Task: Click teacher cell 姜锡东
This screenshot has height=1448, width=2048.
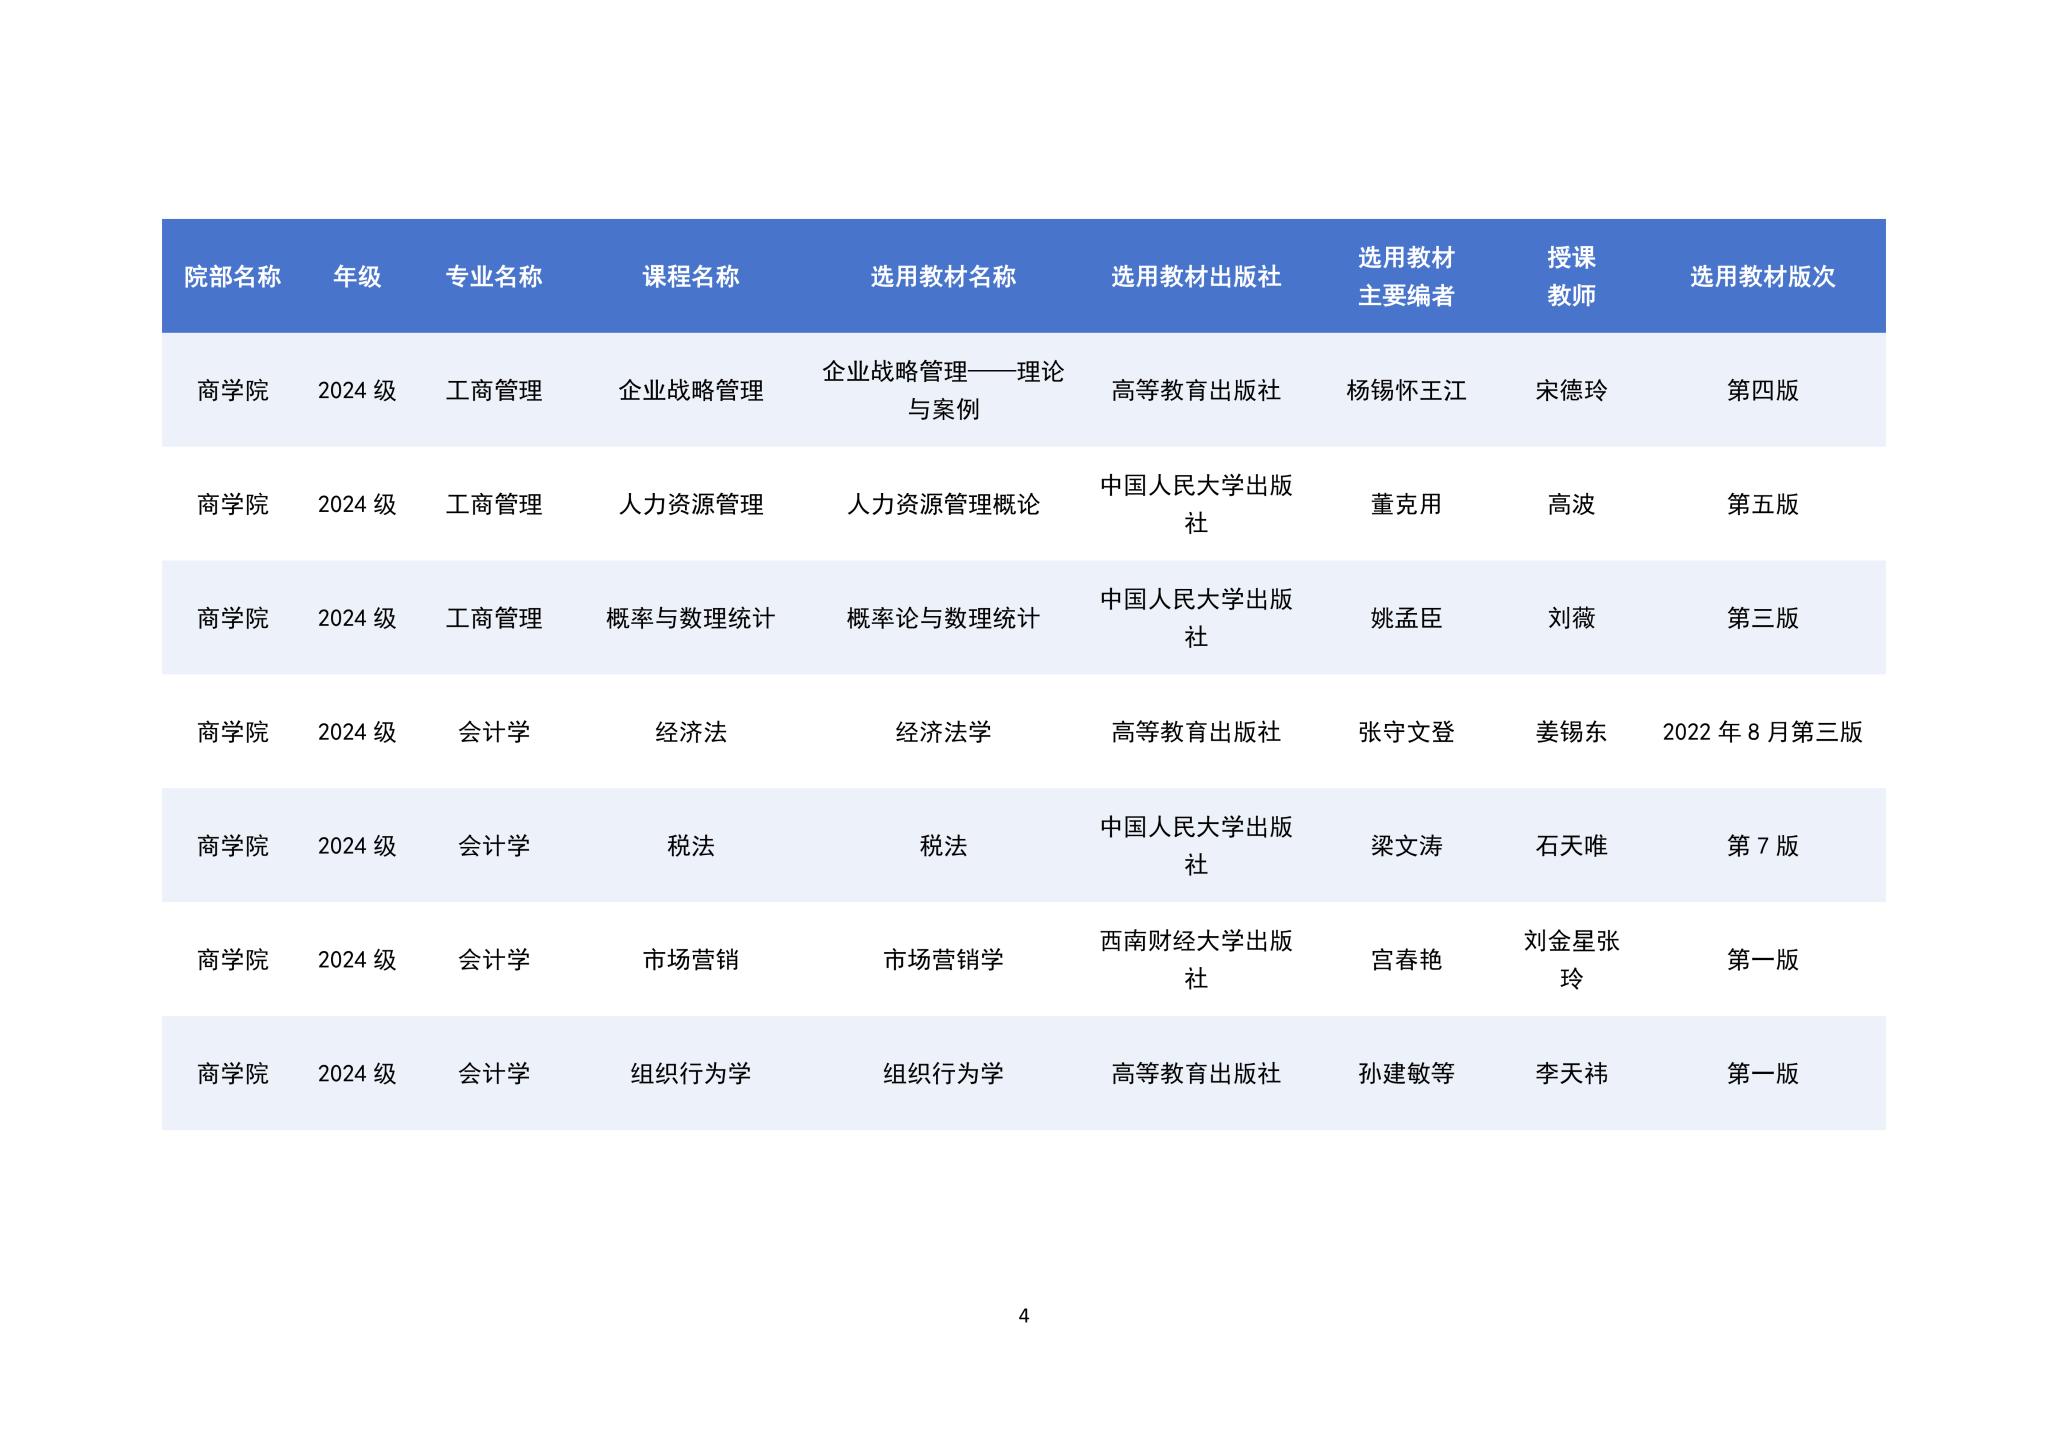Action: point(1571,733)
